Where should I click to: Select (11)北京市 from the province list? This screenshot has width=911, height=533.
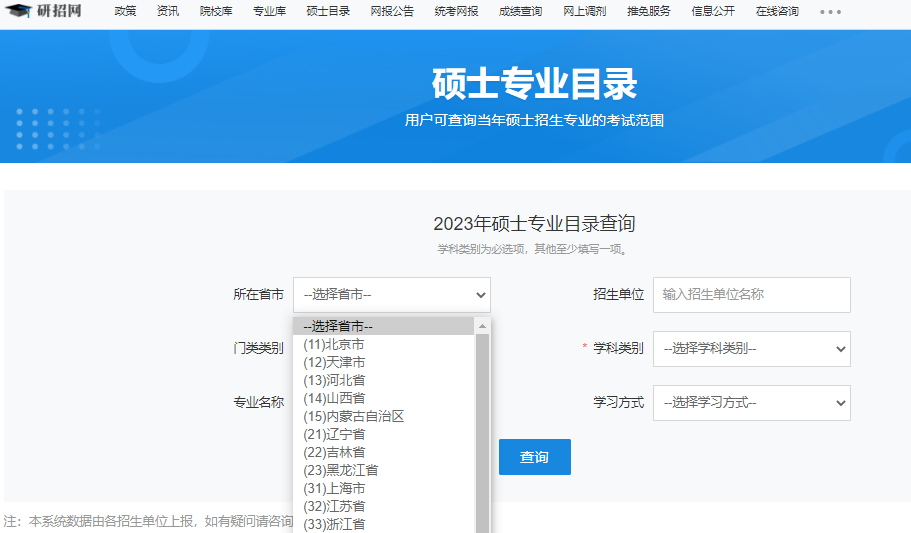tap(334, 344)
